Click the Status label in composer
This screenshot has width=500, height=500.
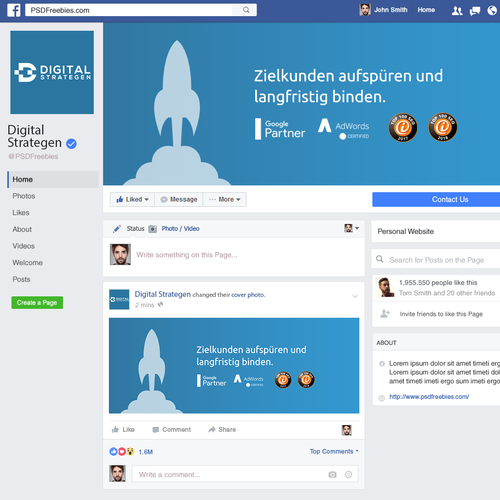[x=135, y=229]
